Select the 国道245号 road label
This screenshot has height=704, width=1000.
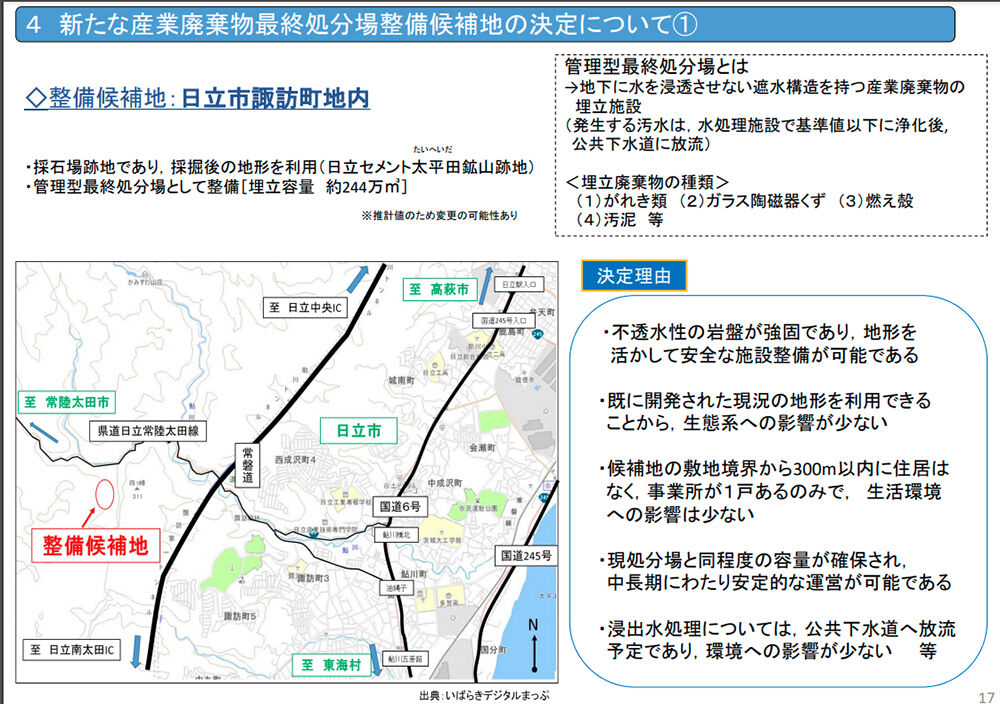526,555
